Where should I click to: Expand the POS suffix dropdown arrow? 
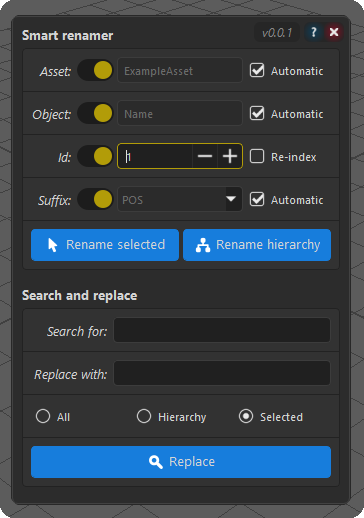pyautogui.click(x=233, y=199)
